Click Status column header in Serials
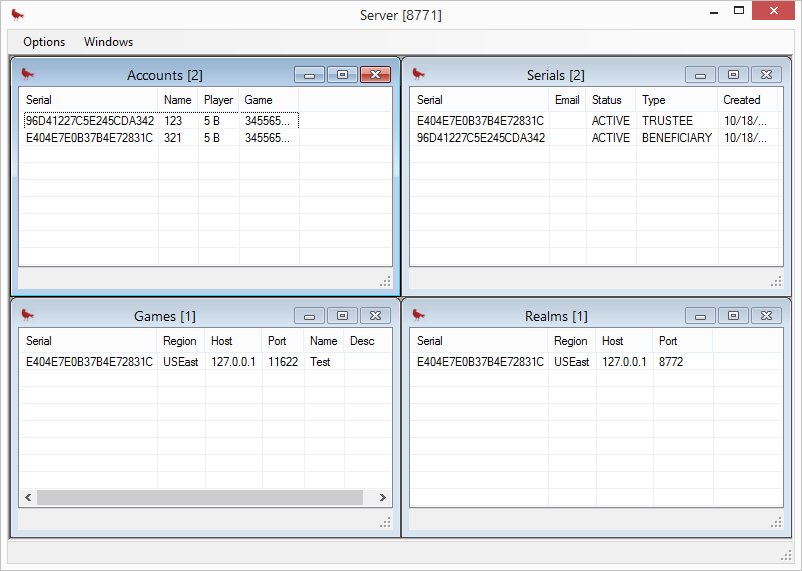 pyautogui.click(x=611, y=100)
